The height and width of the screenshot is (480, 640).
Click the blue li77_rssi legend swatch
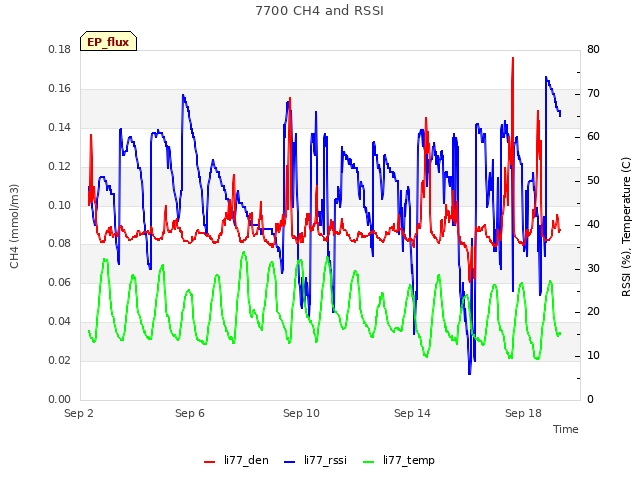pos(289,462)
